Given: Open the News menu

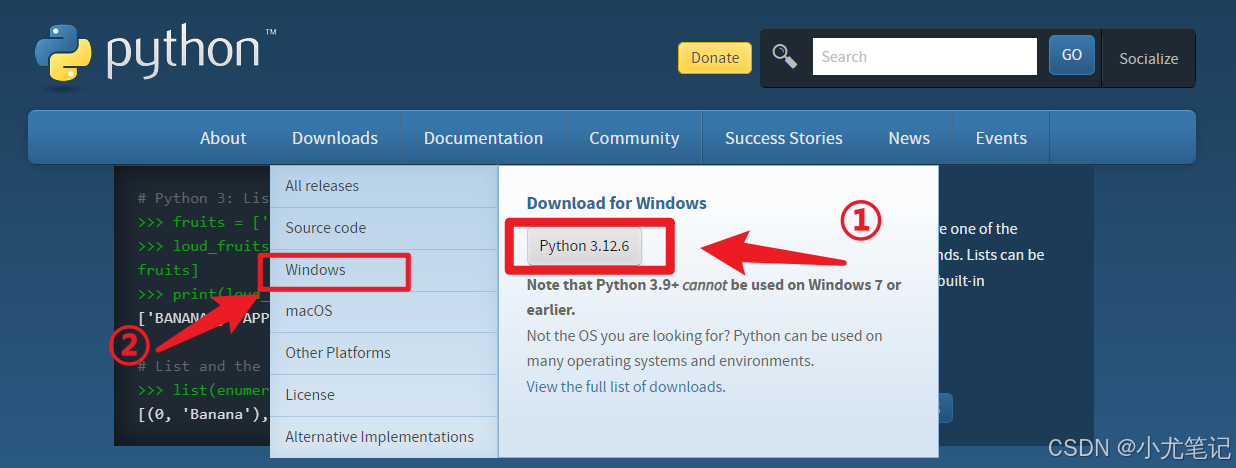Looking at the screenshot, I should coord(909,138).
